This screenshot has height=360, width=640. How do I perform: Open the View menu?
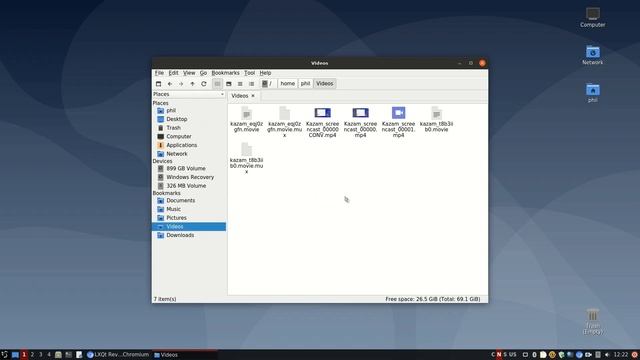coord(189,73)
